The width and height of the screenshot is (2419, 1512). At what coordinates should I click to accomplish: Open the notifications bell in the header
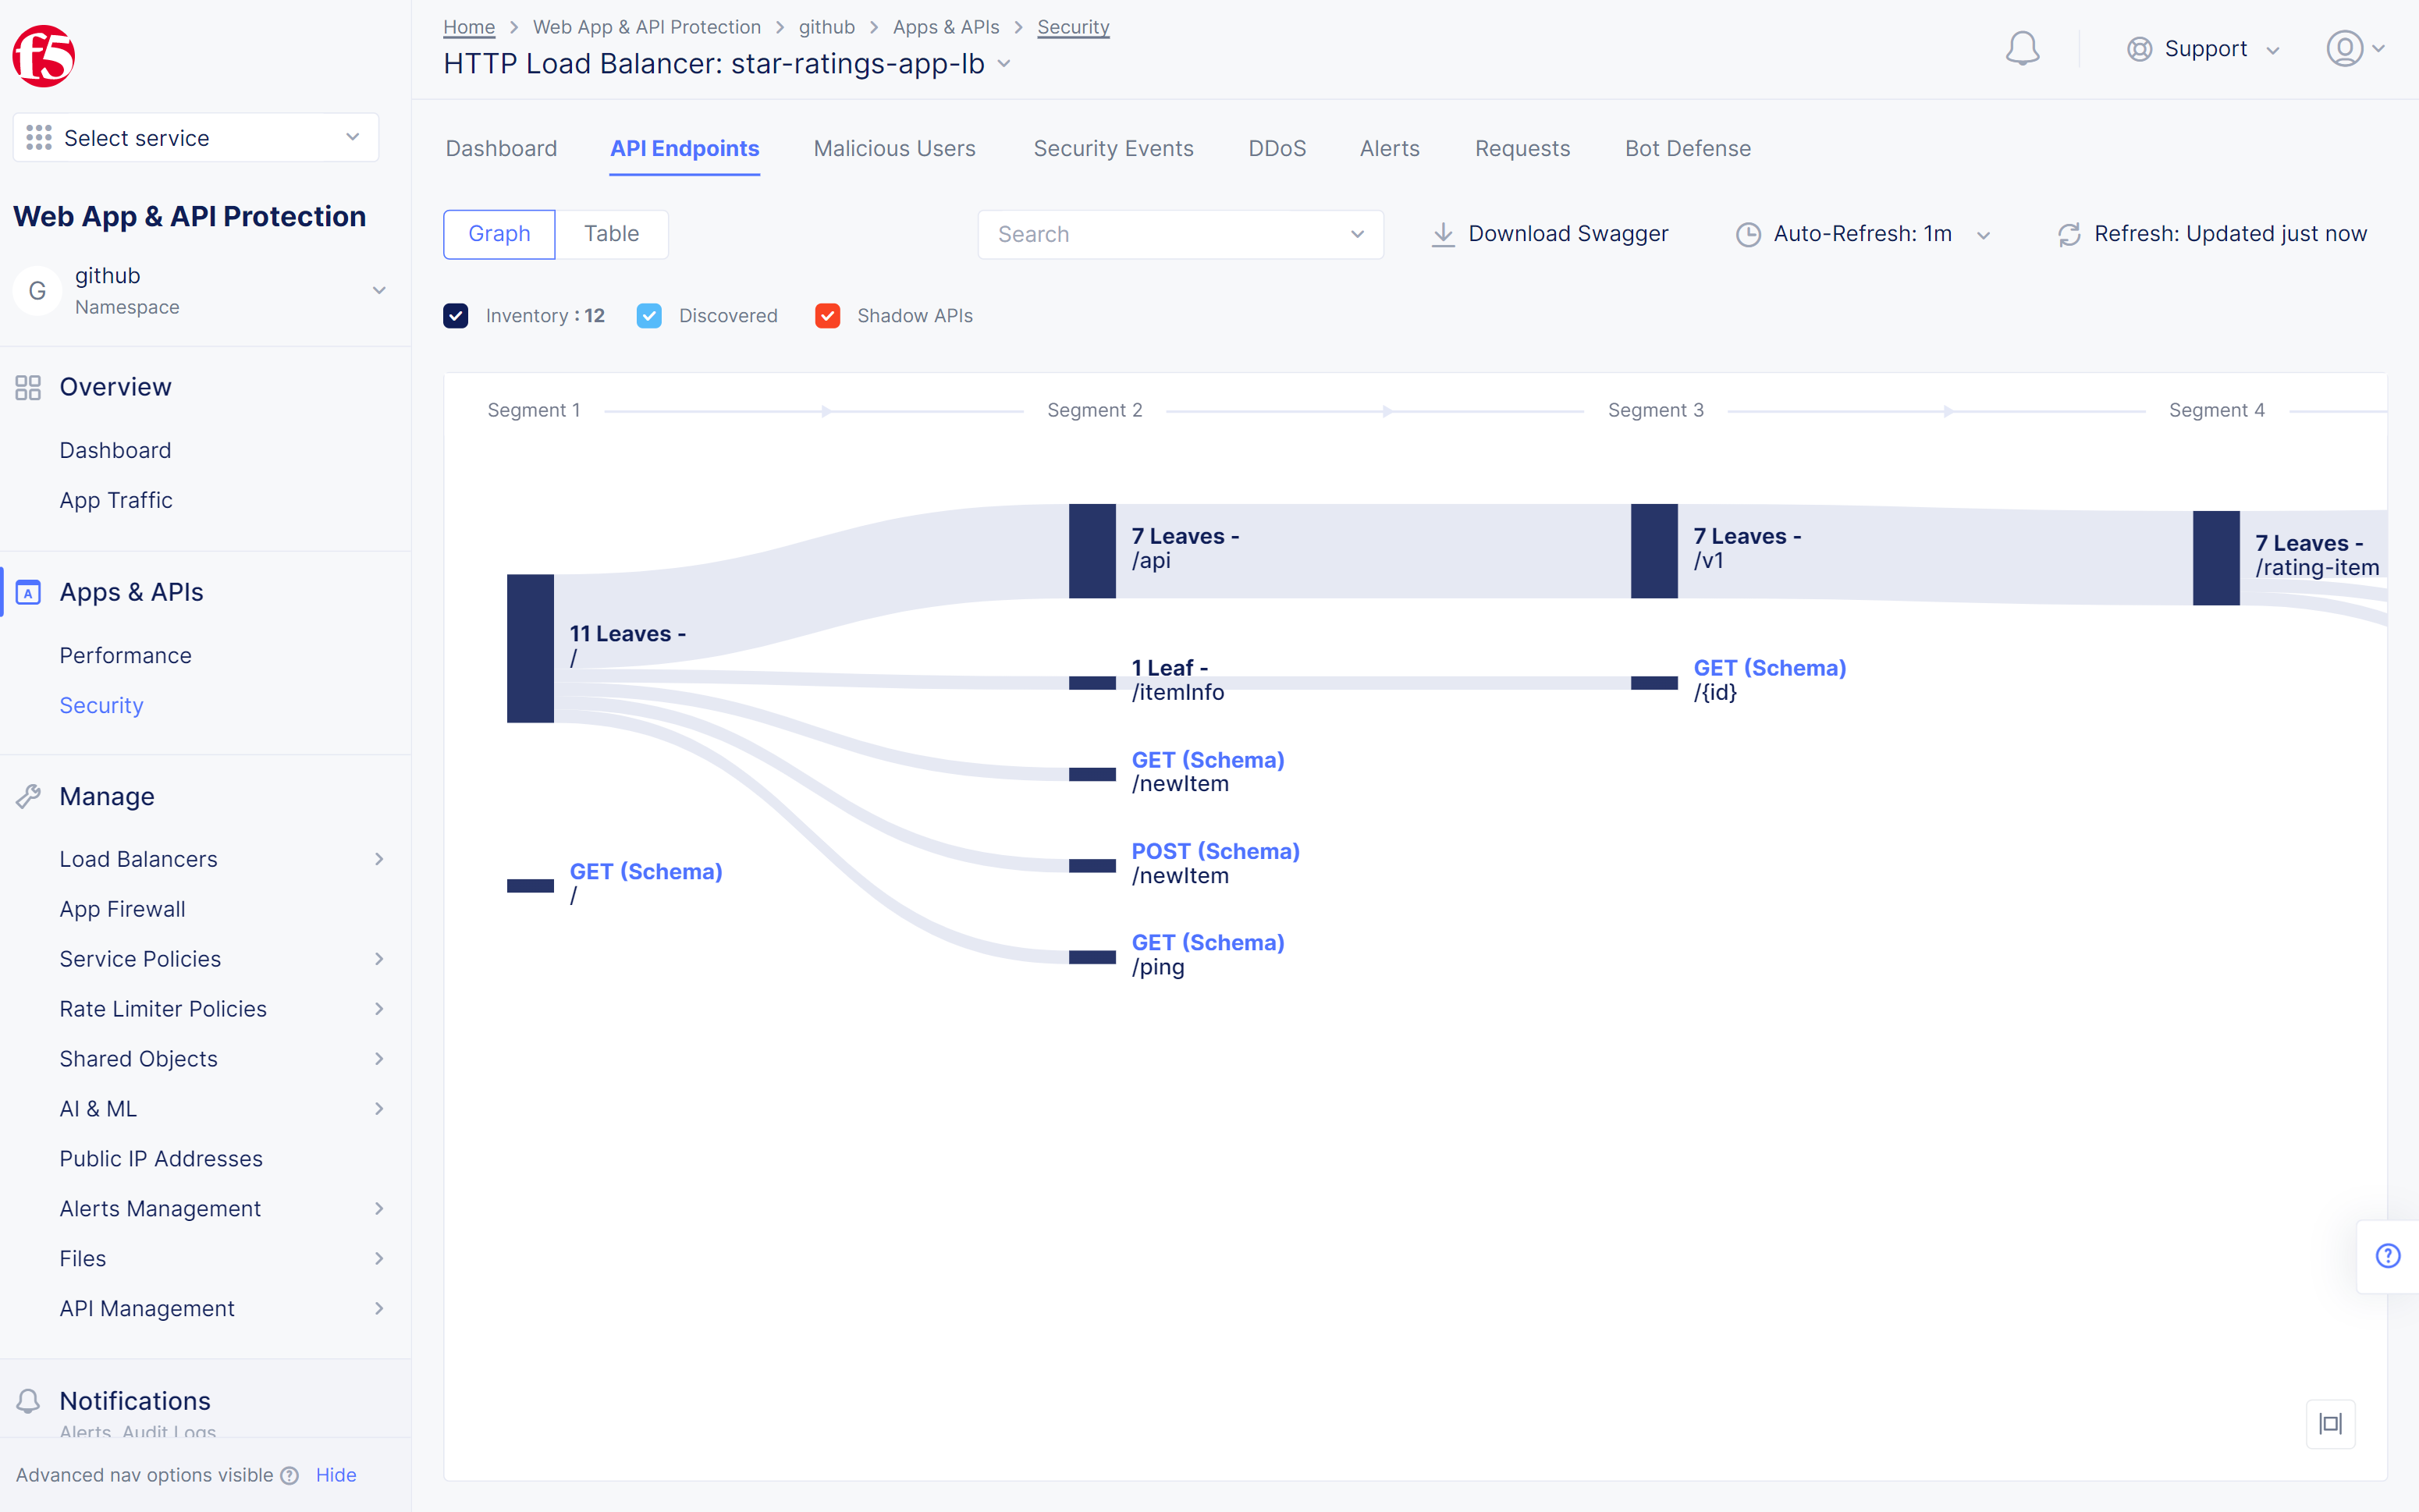pos(2021,48)
